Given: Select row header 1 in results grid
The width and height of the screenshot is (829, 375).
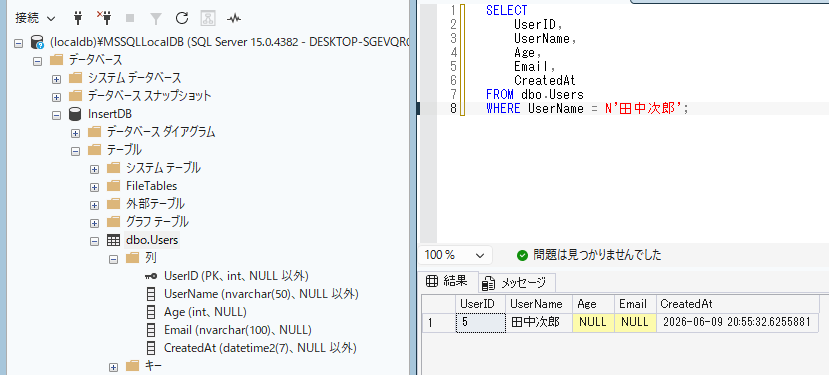Looking at the screenshot, I should click(439, 322).
